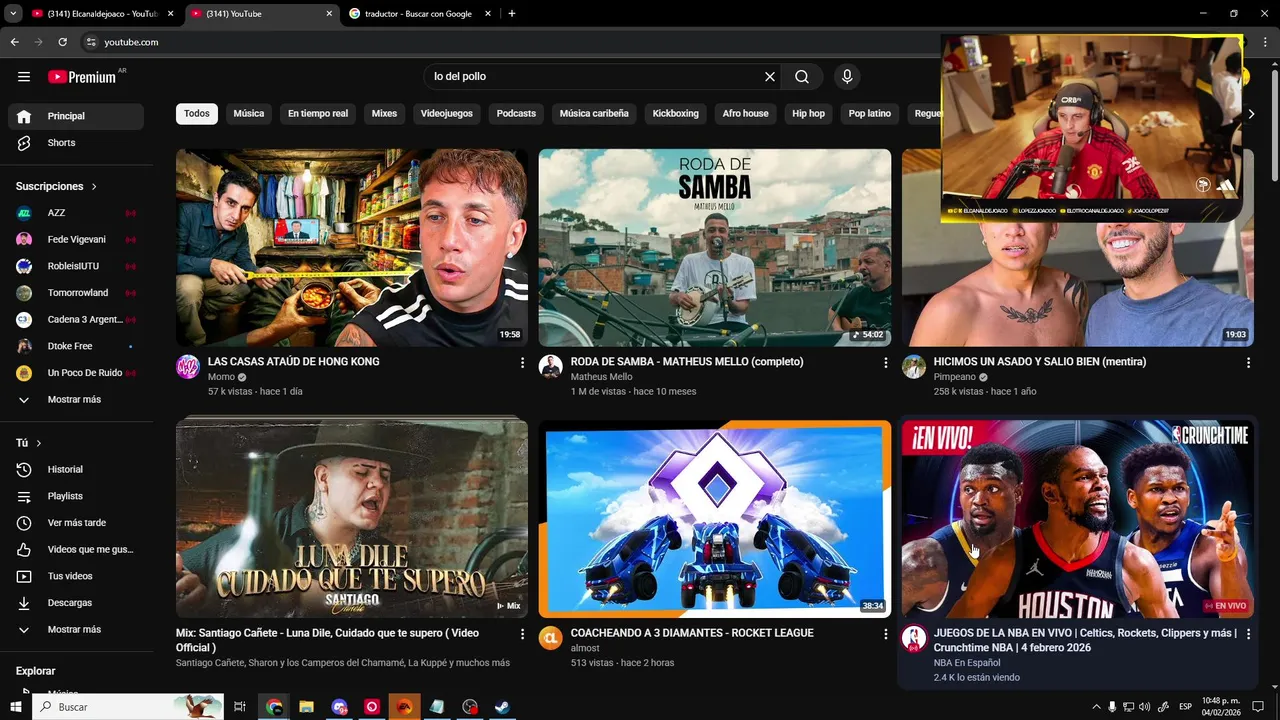Open options for JUEGOS DE LA NBA video

click(x=1248, y=634)
